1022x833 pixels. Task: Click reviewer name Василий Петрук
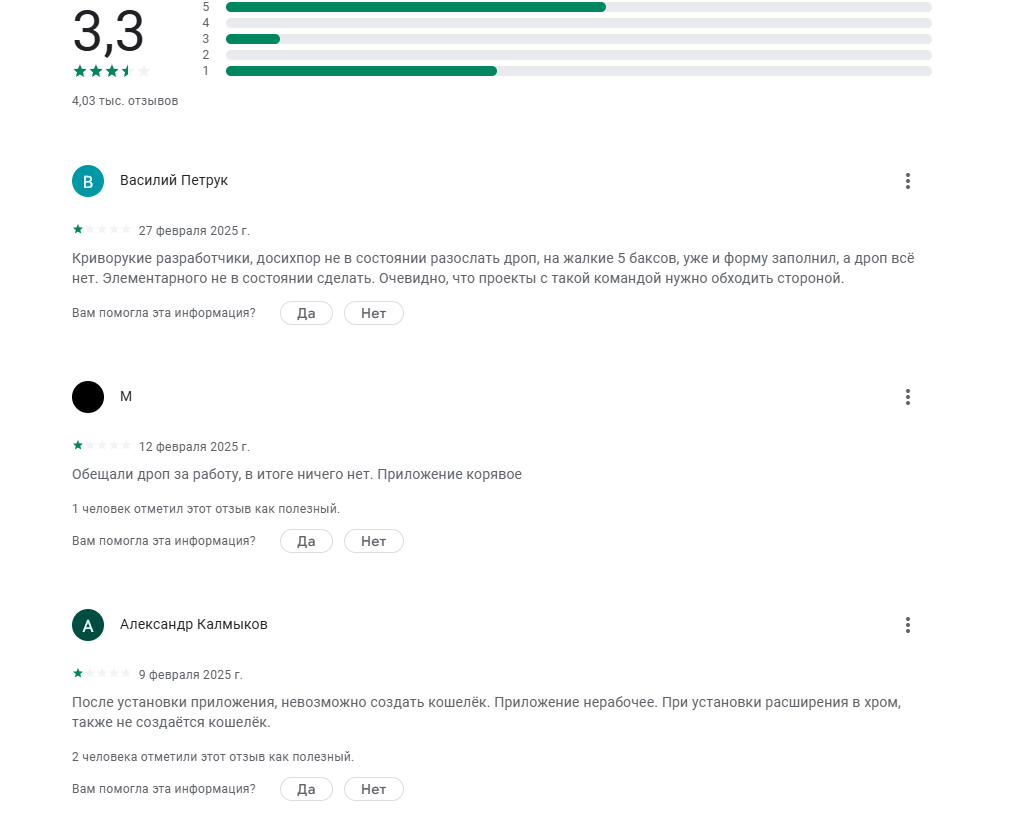point(174,181)
